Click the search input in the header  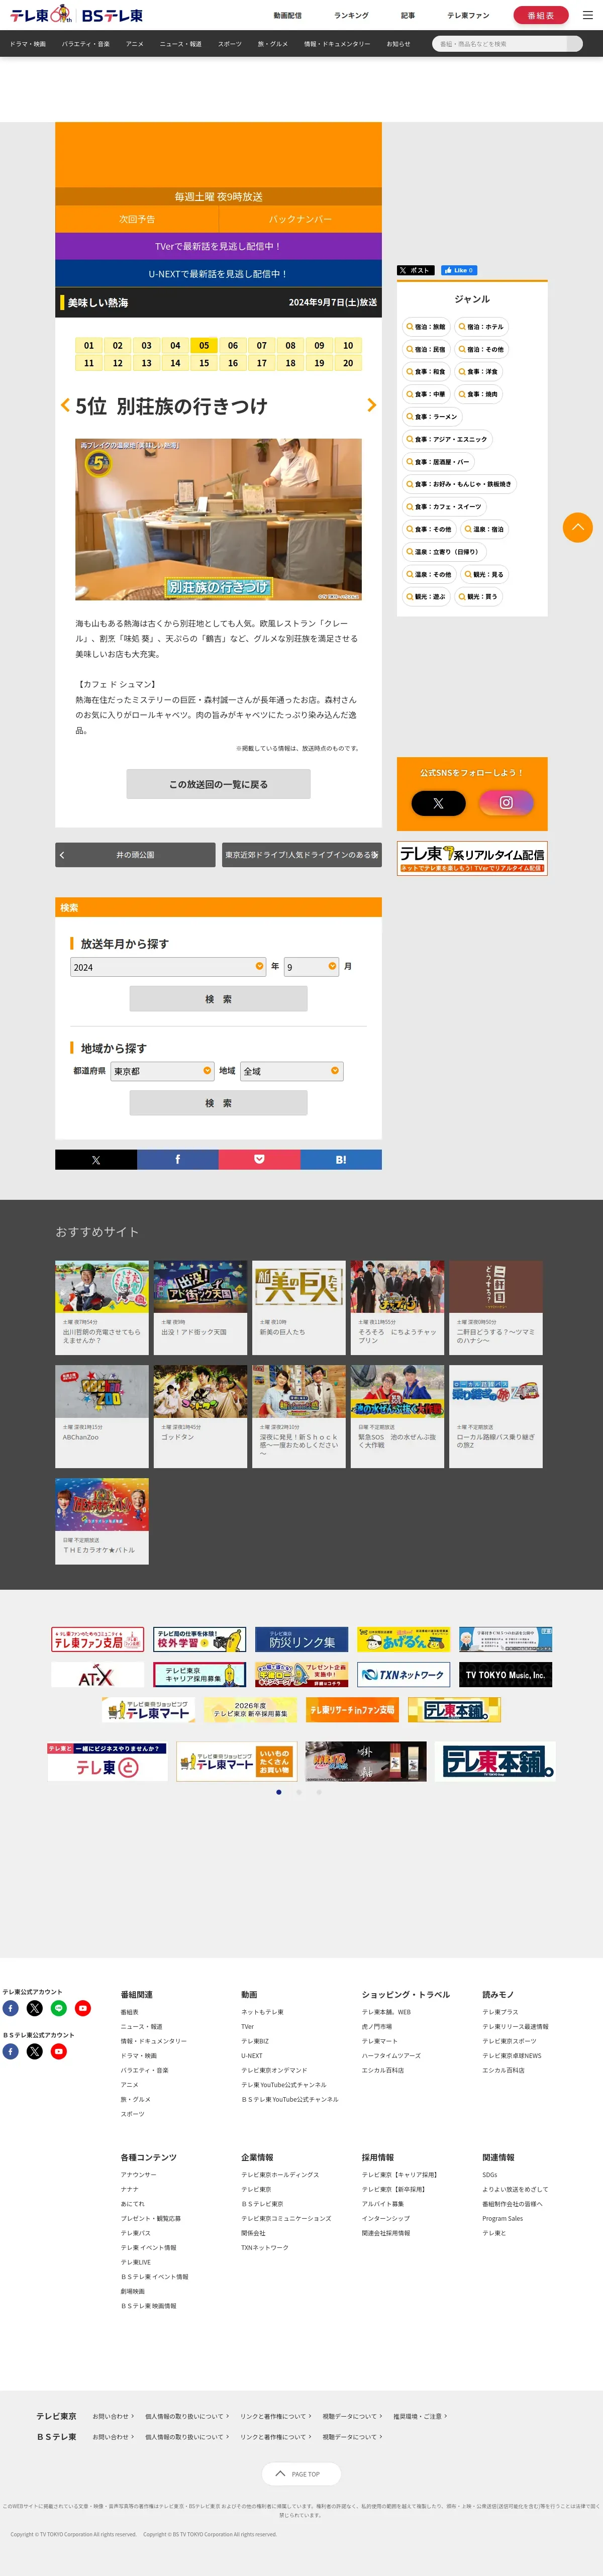point(499,44)
